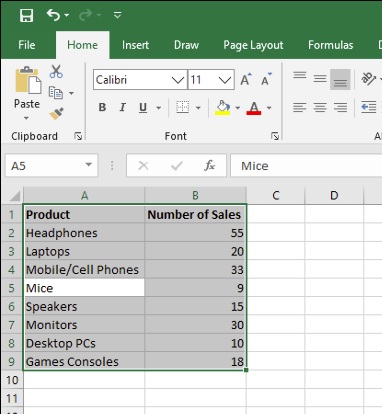The width and height of the screenshot is (382, 414).
Task: Expand the Name Box dropdown arrow
Action: (x=89, y=165)
